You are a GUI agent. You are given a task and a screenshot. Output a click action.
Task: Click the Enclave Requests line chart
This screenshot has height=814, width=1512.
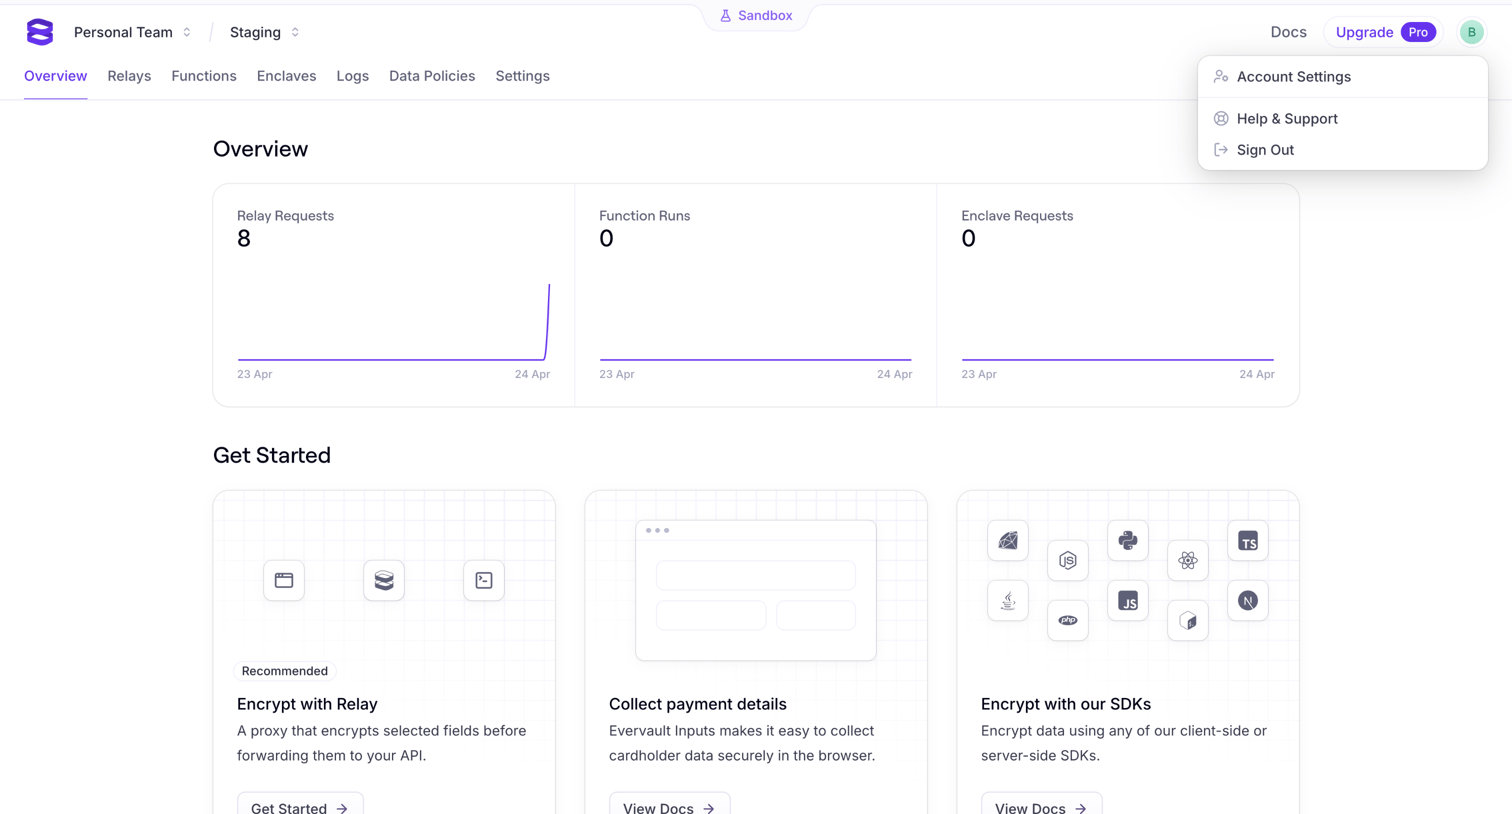click(1118, 358)
